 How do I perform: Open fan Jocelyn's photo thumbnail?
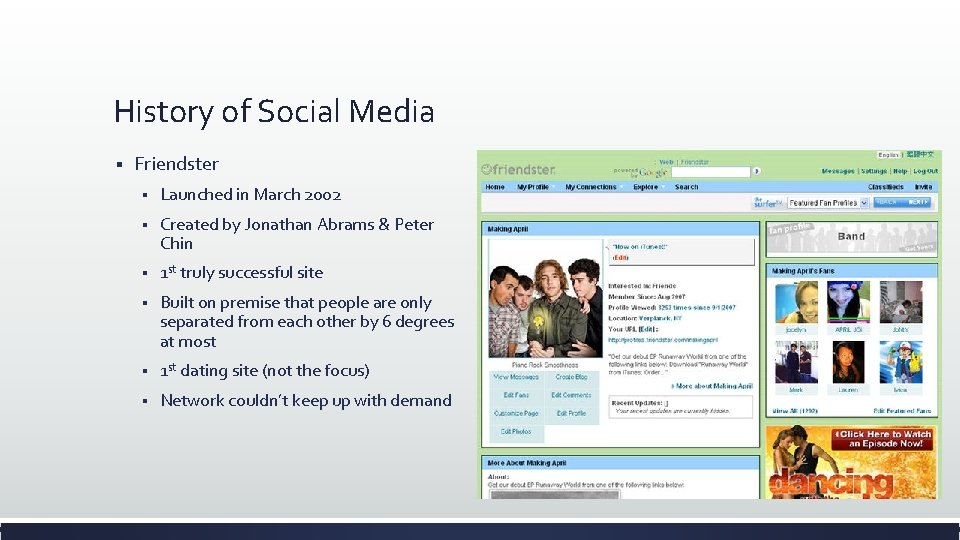796,302
